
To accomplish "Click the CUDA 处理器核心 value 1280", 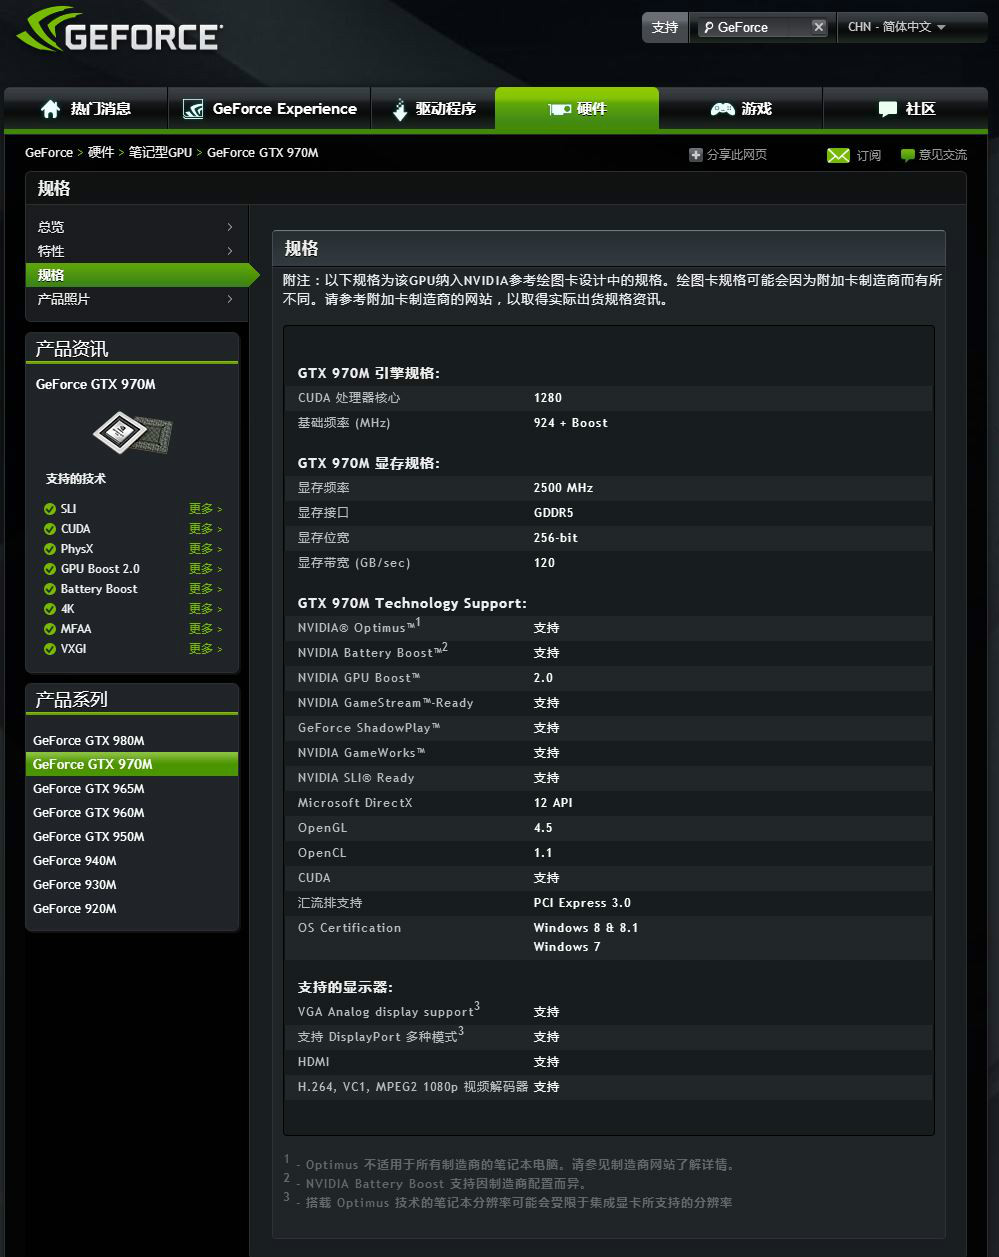I will point(548,398).
